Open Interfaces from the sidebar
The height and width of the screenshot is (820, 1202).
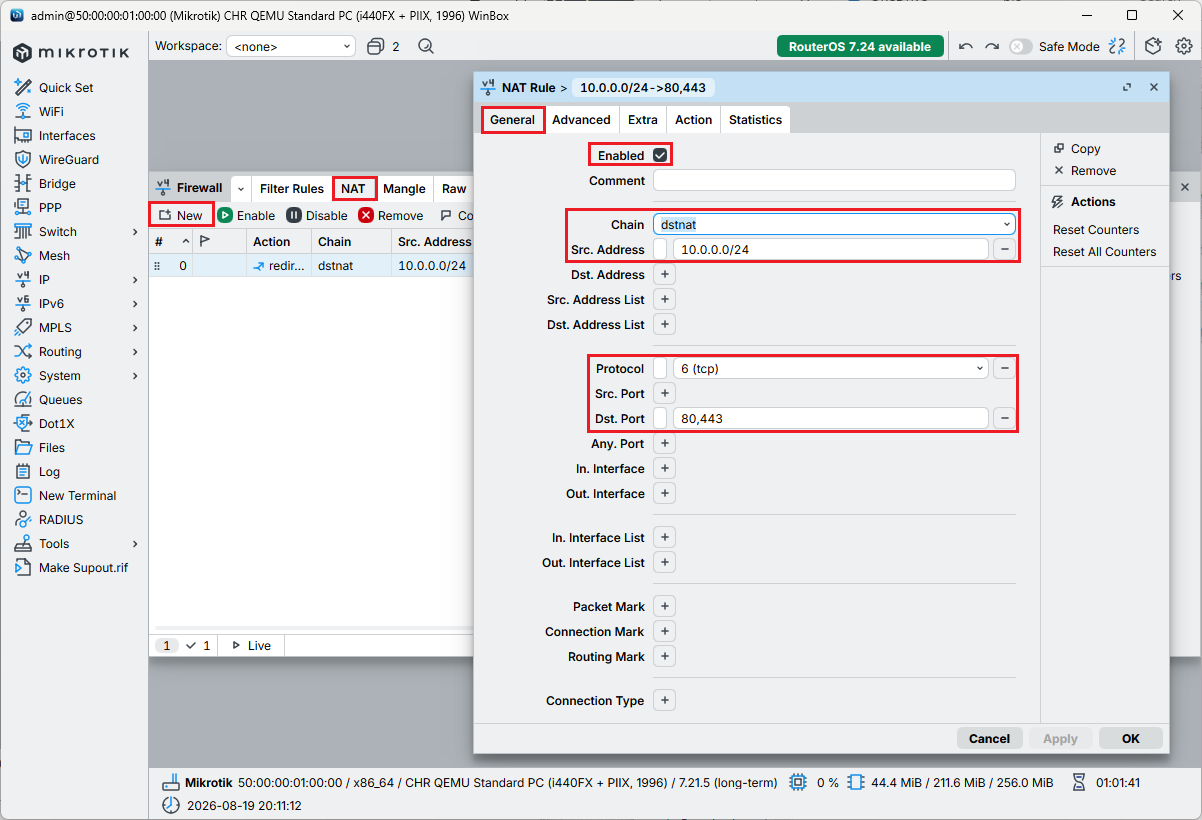[67, 135]
